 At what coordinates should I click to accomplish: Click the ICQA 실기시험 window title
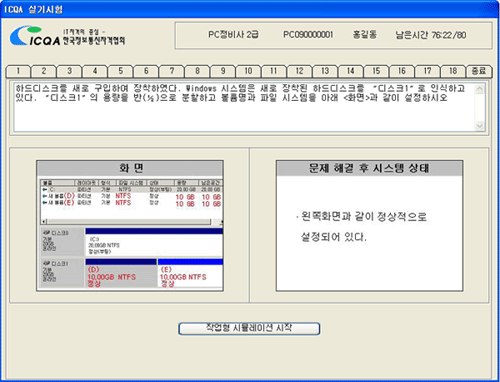[33, 9]
